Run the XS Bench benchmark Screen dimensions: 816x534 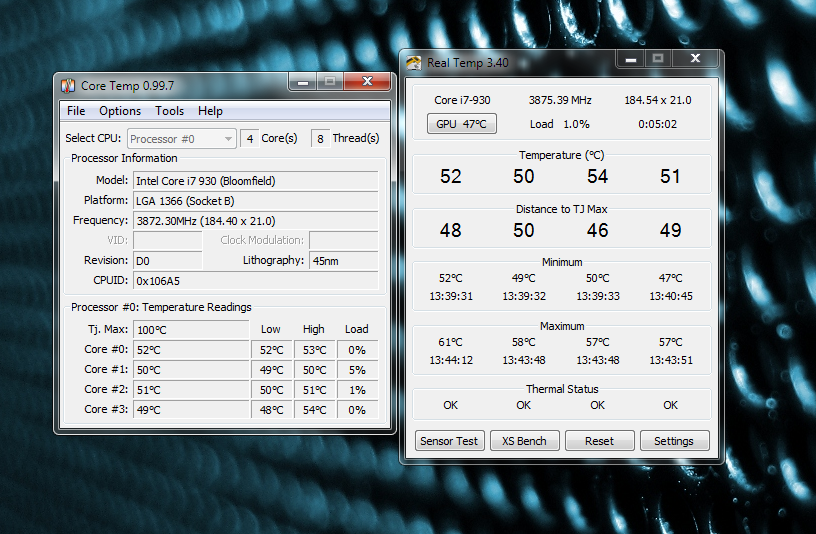tap(524, 441)
